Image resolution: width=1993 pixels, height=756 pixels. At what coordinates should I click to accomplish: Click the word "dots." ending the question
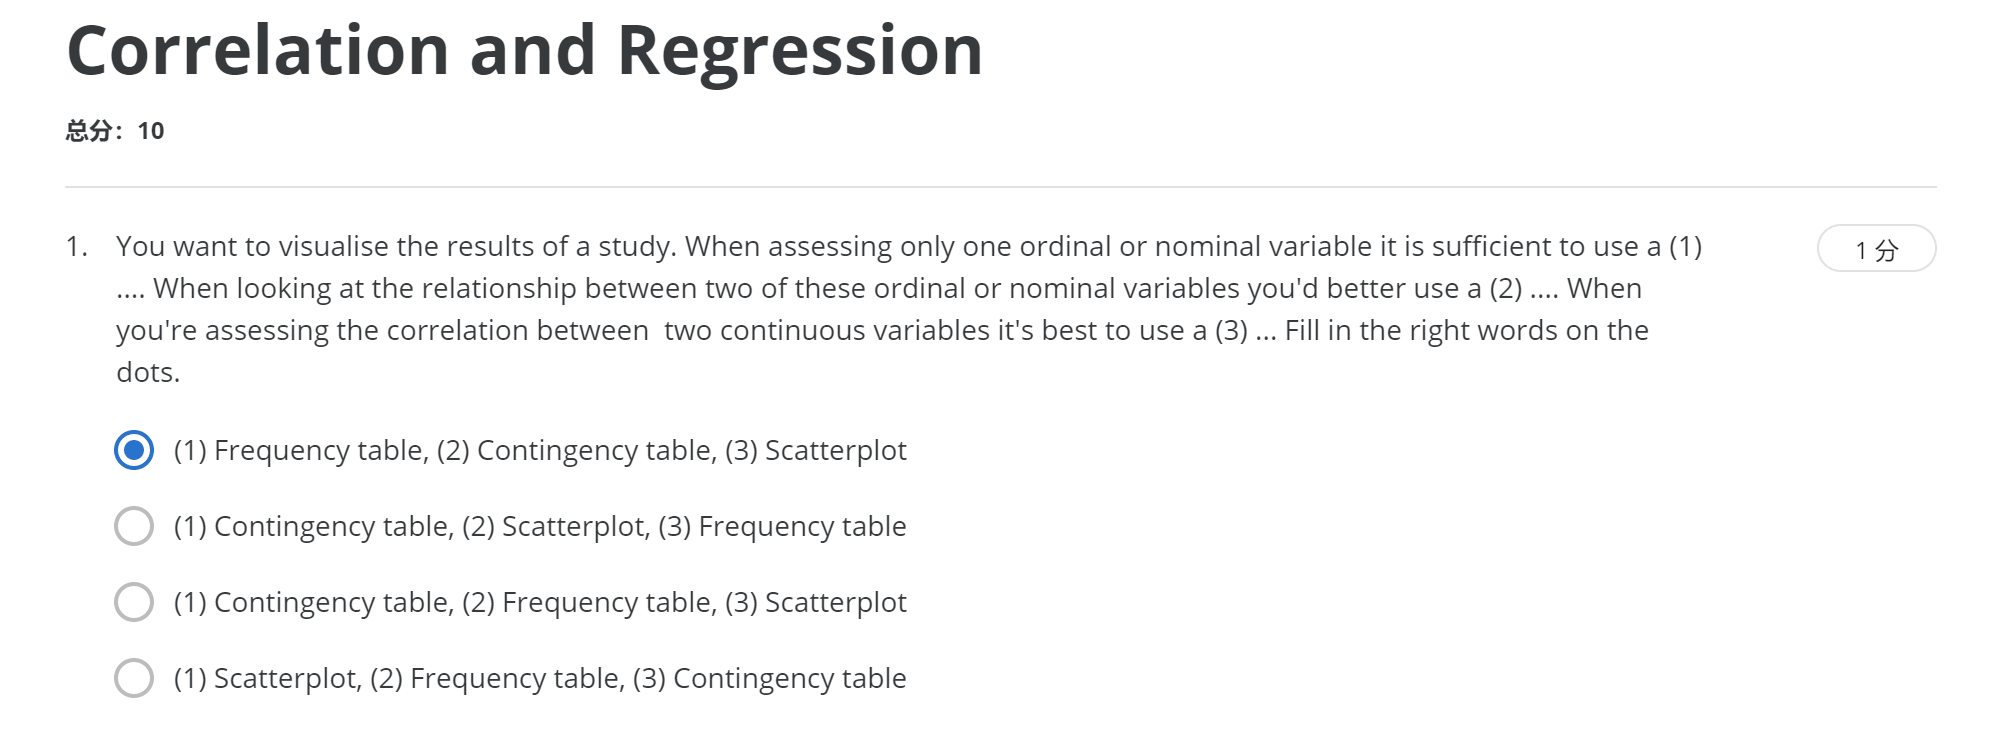(x=148, y=372)
